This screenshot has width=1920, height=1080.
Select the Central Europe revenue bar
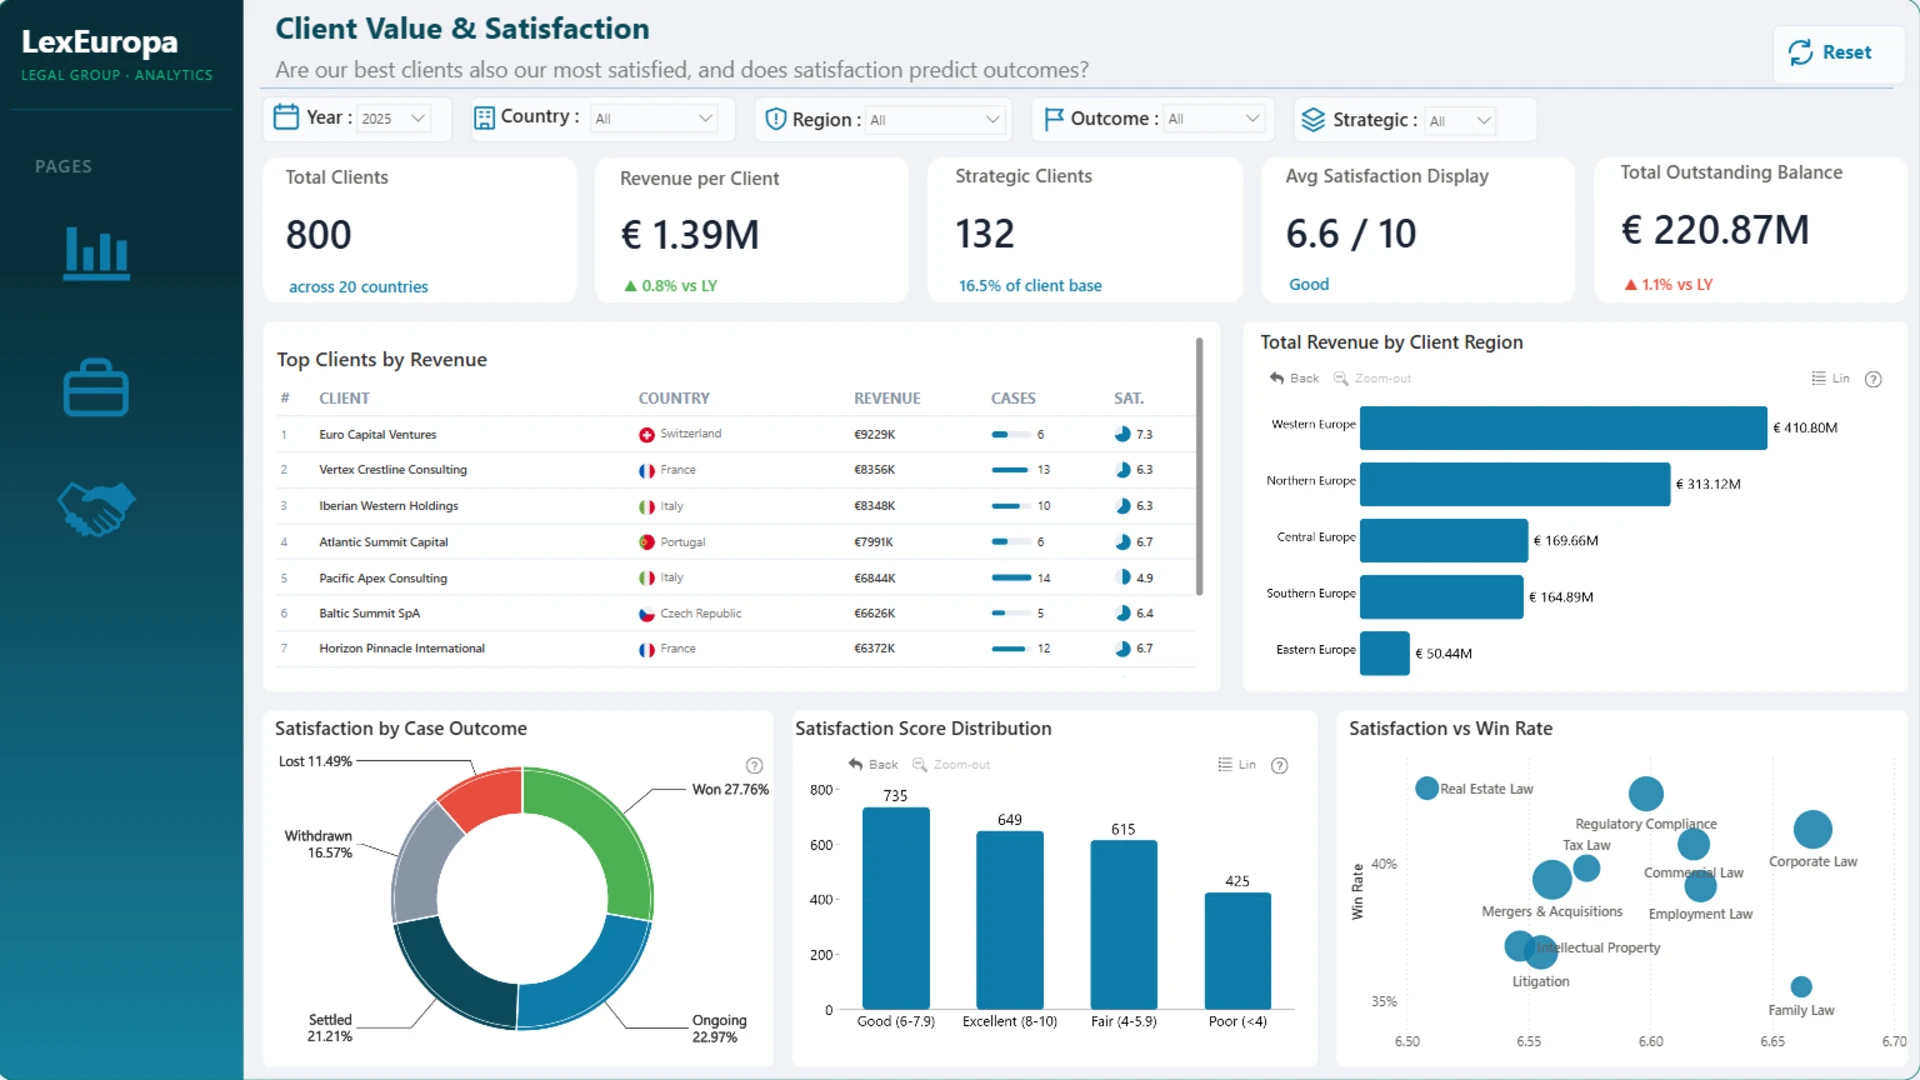tap(1444, 541)
